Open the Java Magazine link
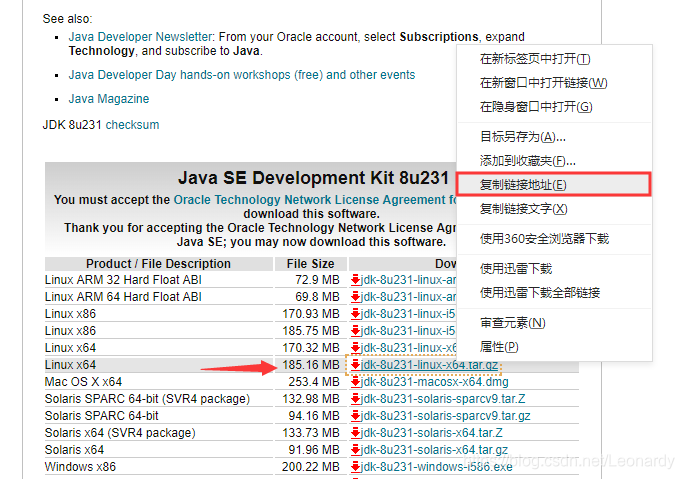 coord(109,99)
